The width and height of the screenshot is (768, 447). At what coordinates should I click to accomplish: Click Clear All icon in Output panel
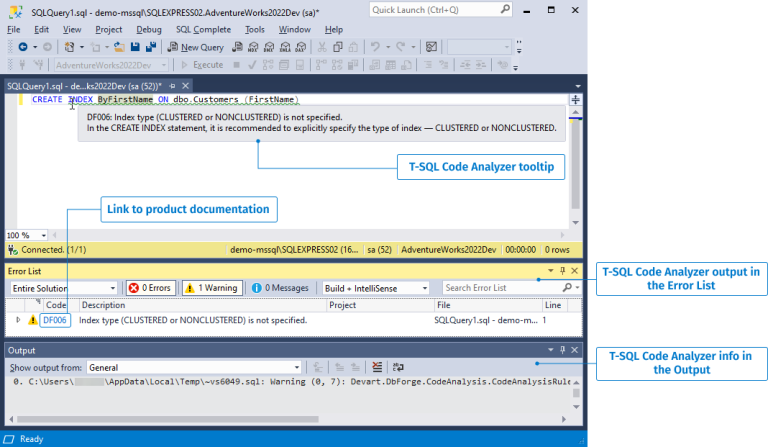[x=377, y=367]
